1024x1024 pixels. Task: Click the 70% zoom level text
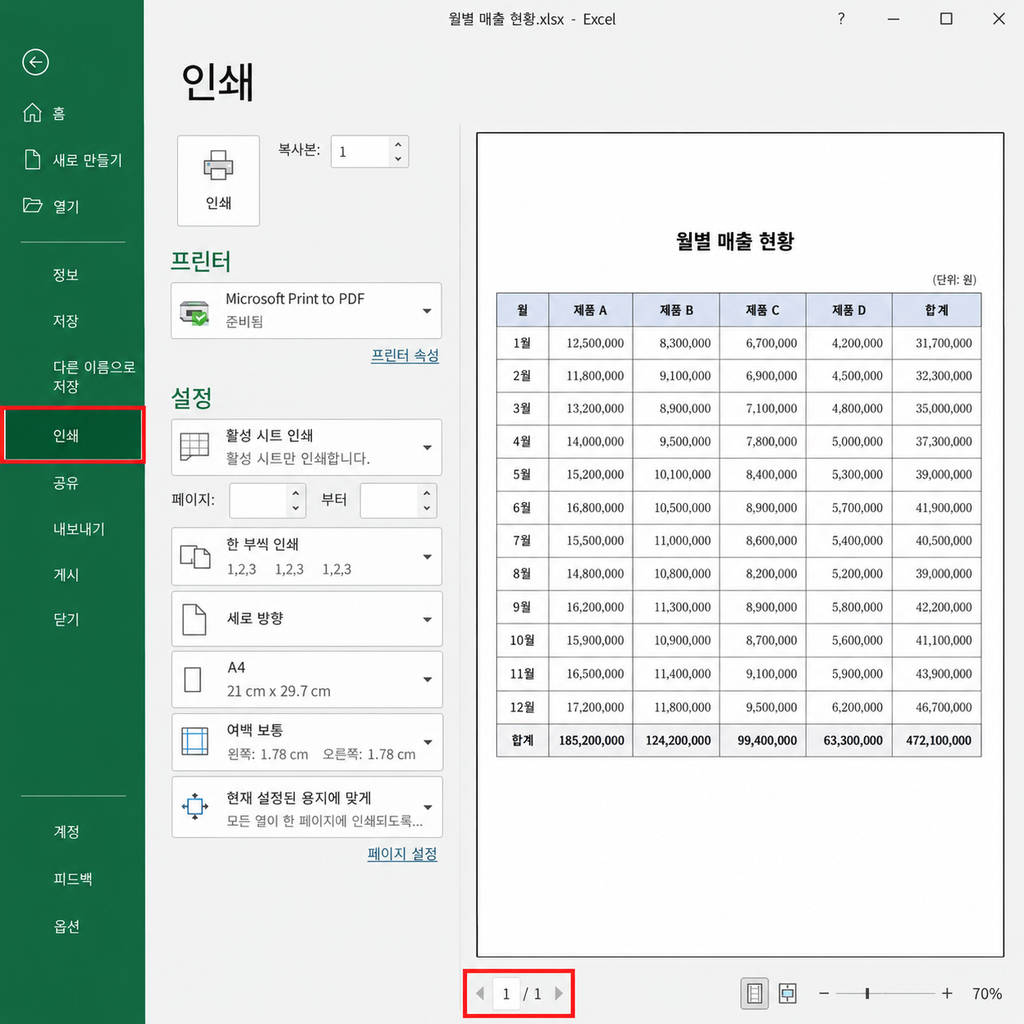[x=987, y=994]
